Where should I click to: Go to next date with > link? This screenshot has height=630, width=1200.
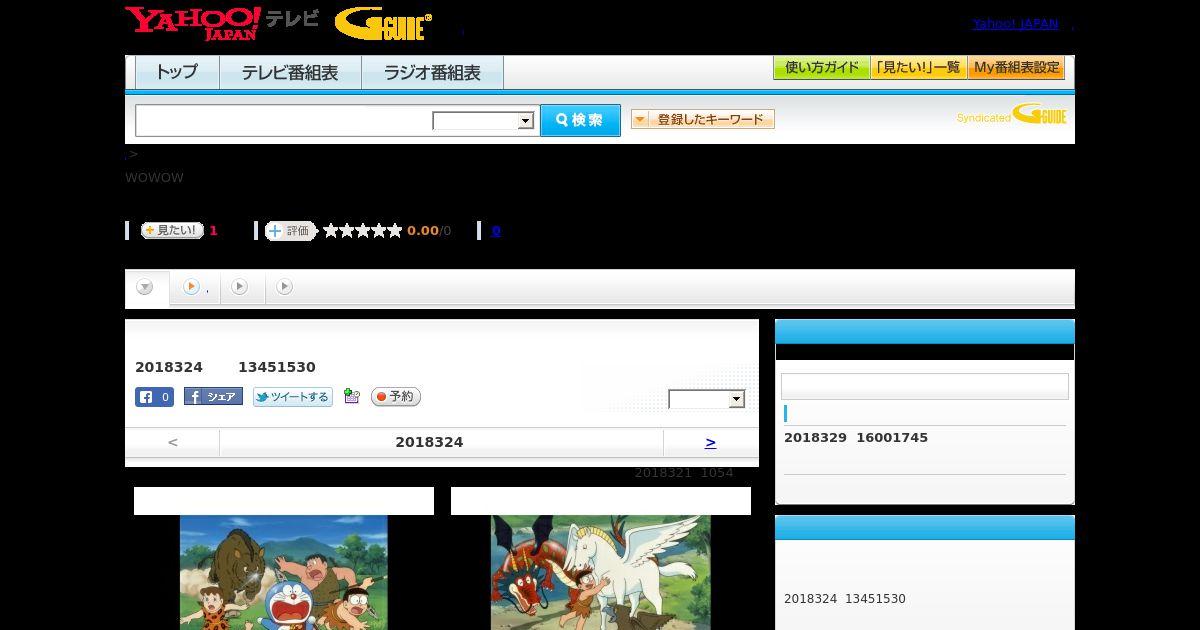click(x=710, y=442)
